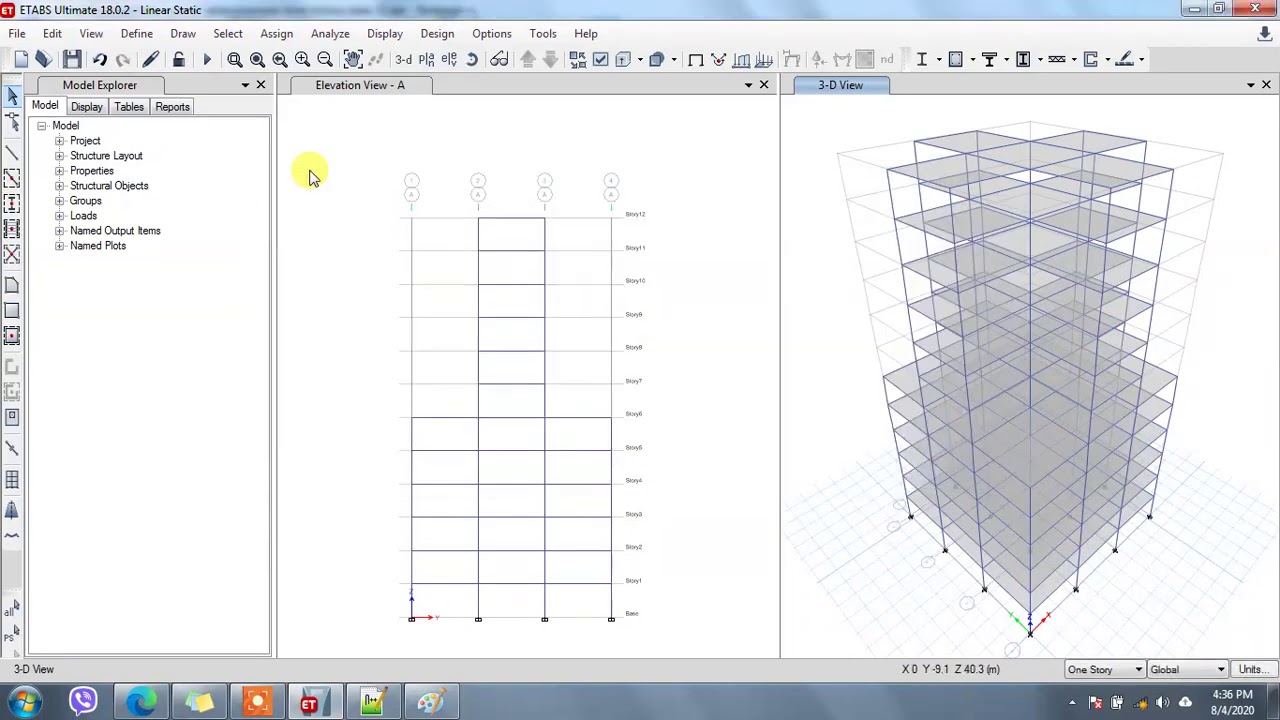Open the File menu
The image size is (1280, 720).
tap(17, 33)
